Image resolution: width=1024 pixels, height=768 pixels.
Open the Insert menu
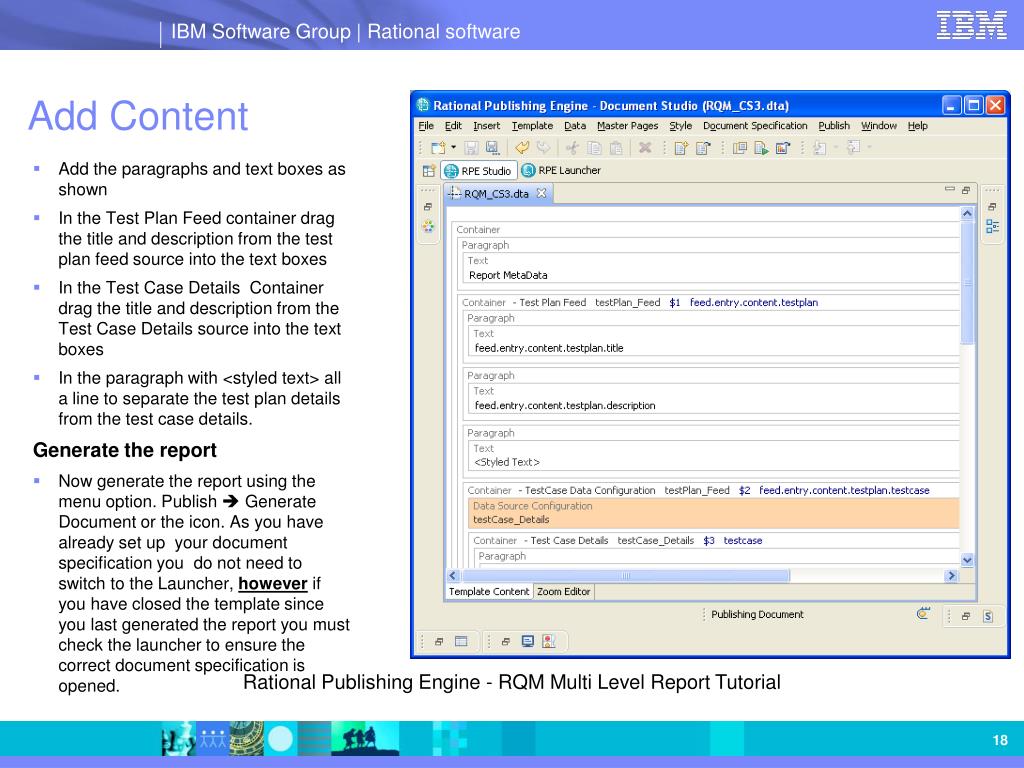coord(487,126)
